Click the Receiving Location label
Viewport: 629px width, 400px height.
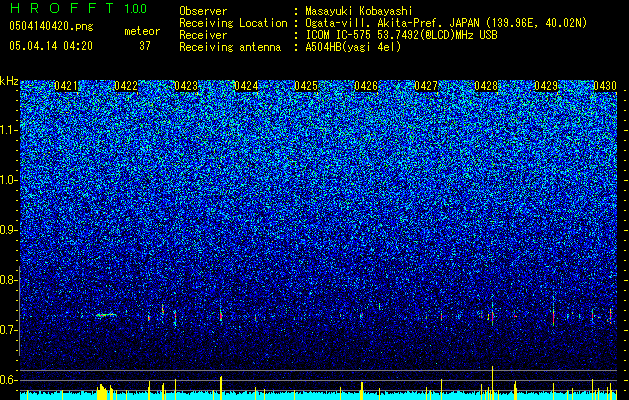[x=233, y=23]
